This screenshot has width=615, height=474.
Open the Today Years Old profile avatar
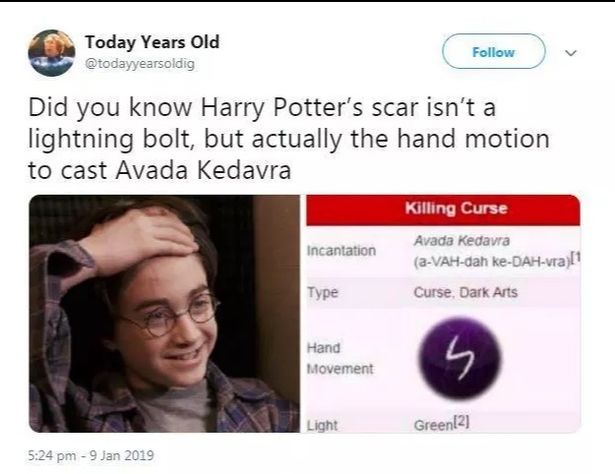(51, 53)
